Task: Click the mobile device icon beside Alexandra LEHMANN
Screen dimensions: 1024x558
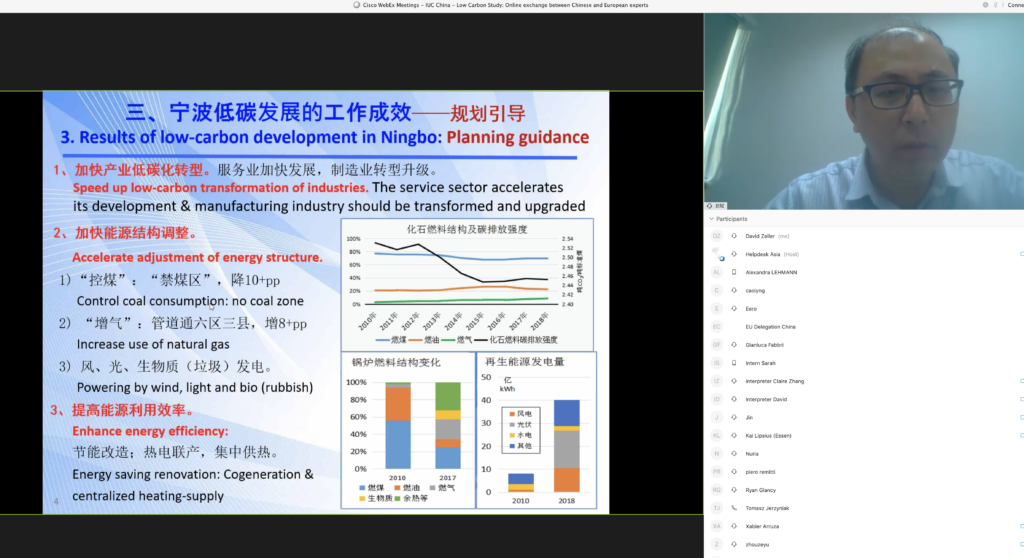Action: coord(734,272)
